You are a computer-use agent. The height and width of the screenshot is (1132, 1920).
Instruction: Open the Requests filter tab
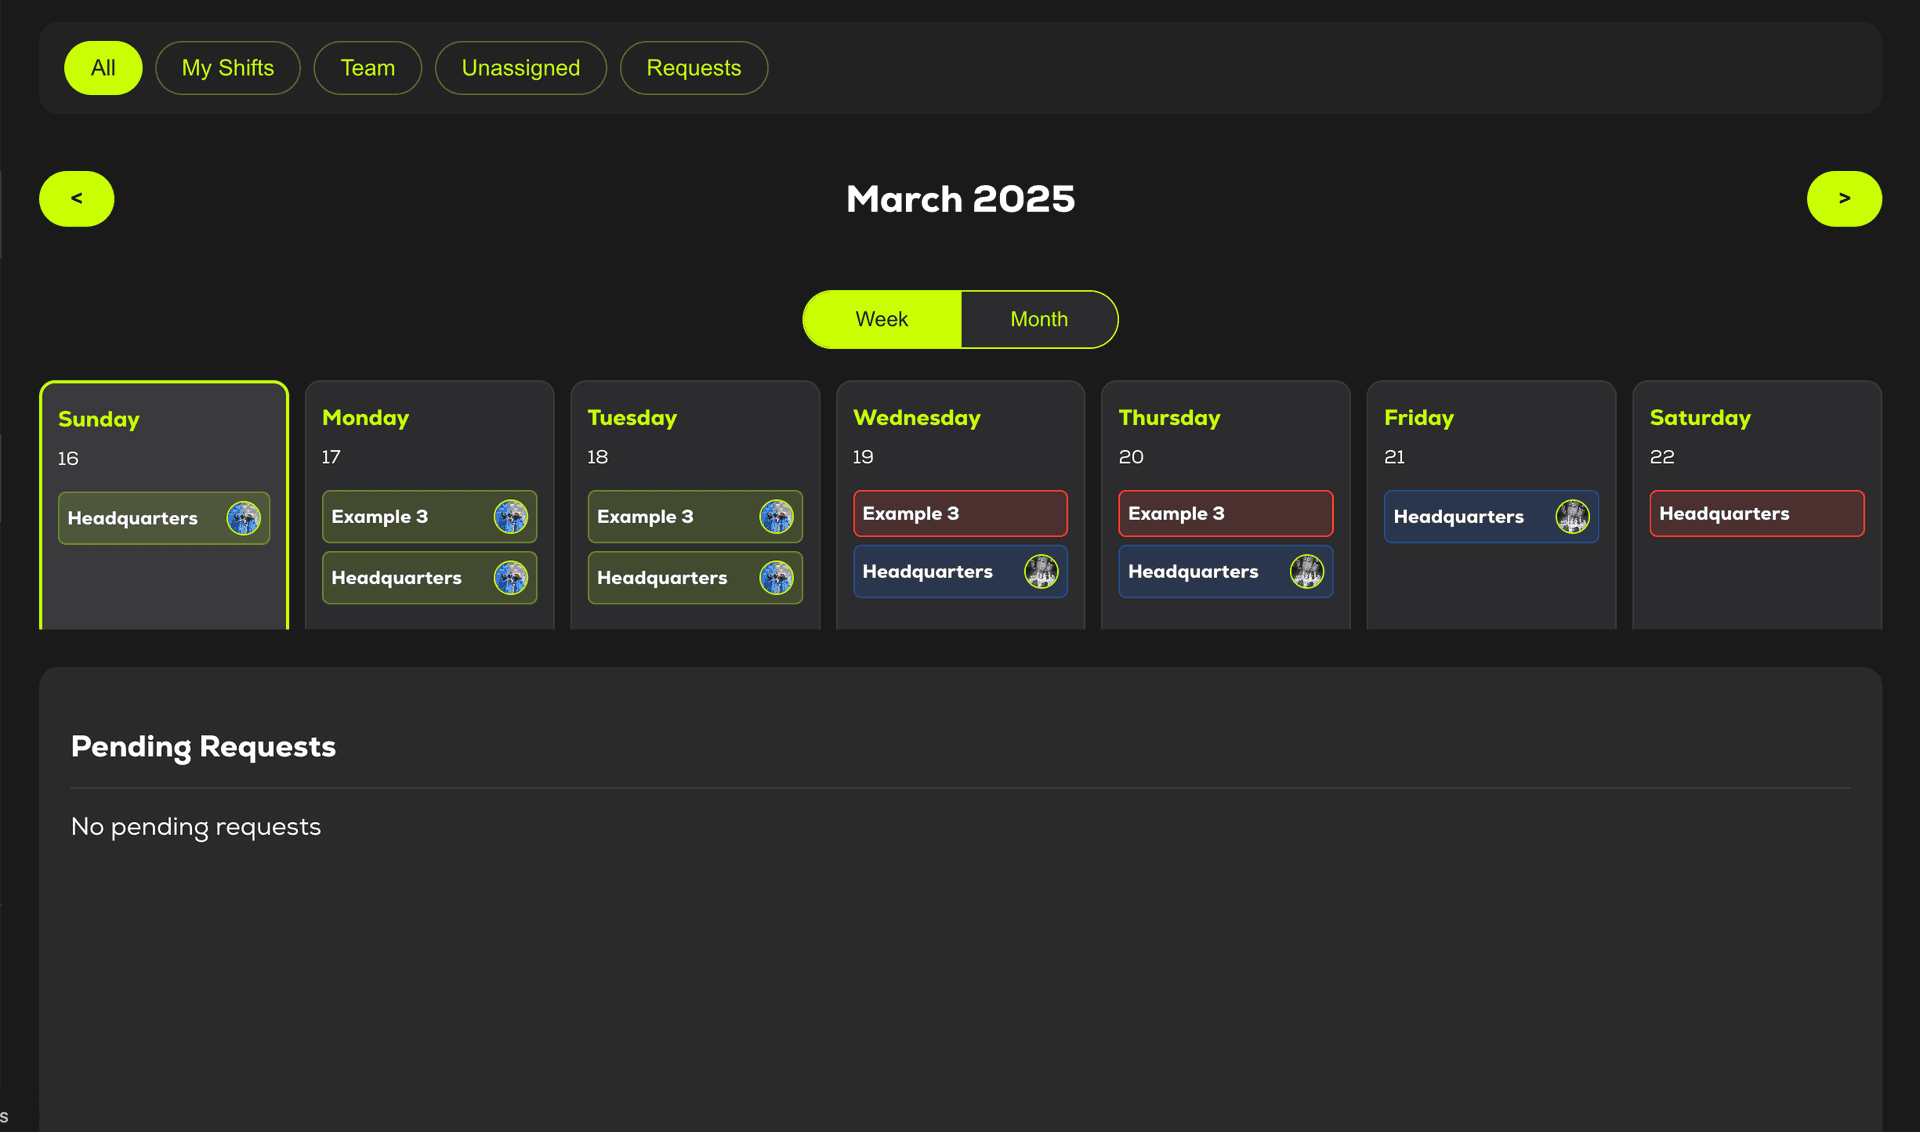tap(694, 68)
